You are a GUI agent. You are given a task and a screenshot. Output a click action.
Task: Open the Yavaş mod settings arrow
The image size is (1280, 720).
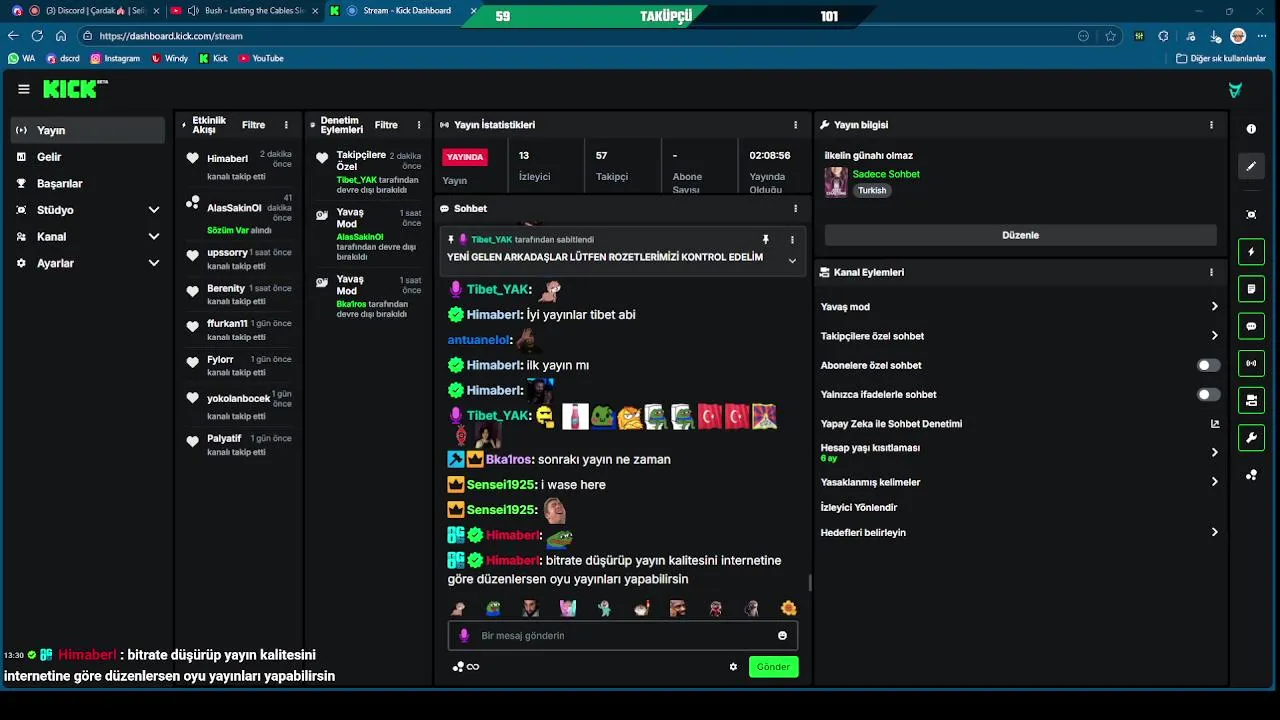[1214, 307]
